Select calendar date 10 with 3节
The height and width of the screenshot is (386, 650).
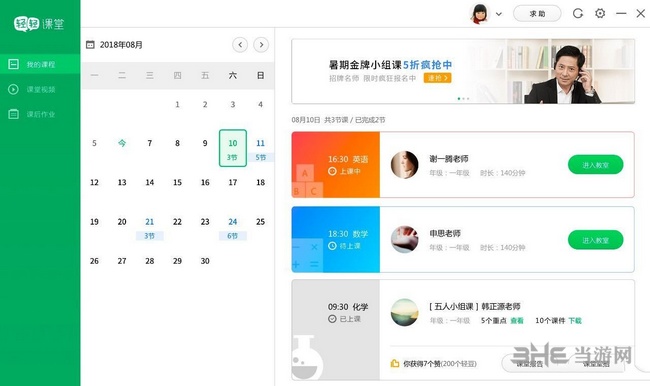click(233, 148)
